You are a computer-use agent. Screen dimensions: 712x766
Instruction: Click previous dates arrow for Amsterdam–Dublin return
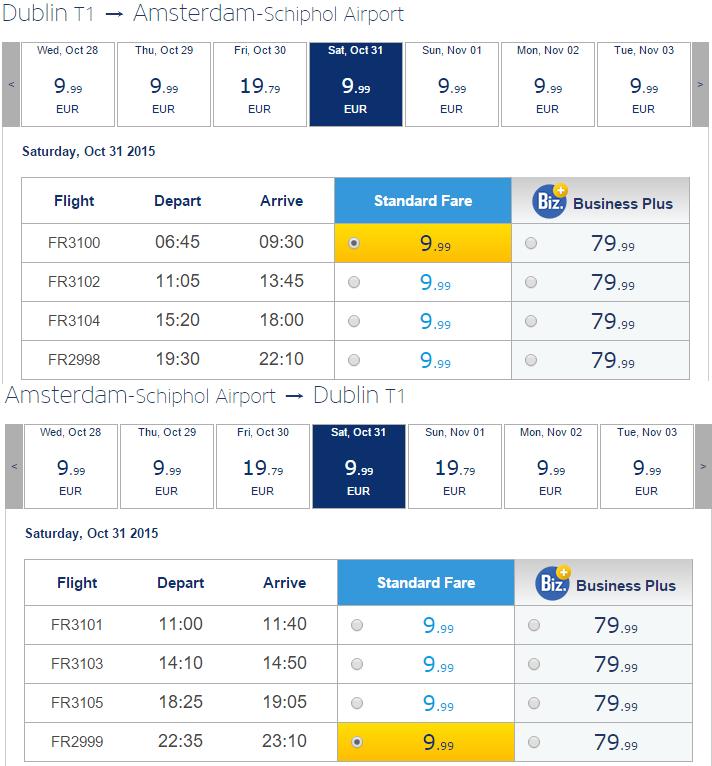pos(14,466)
